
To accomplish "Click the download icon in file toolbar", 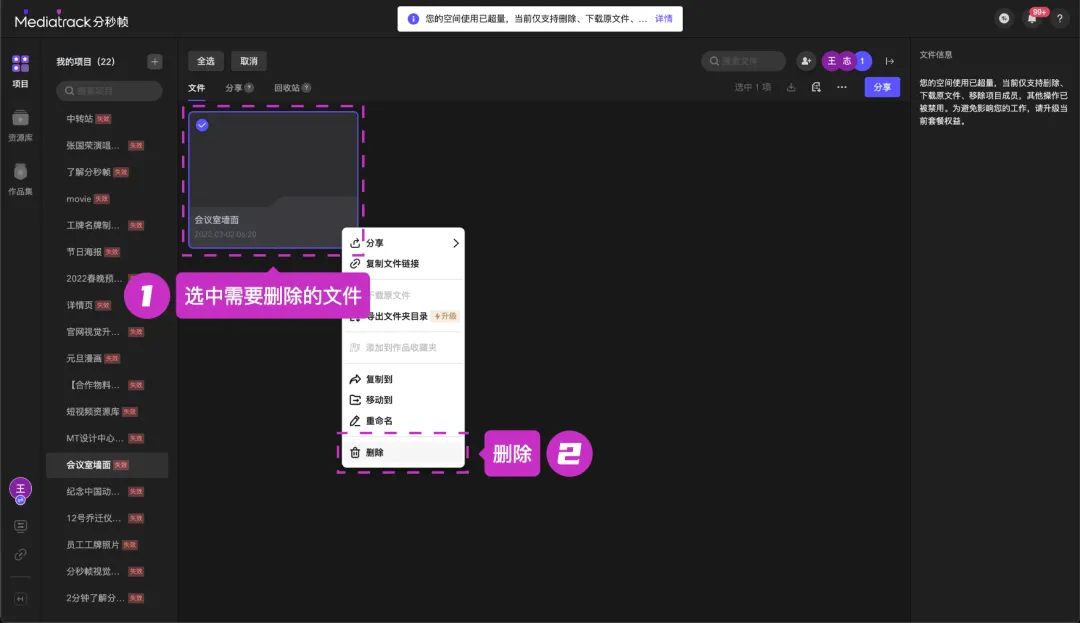I will click(x=791, y=88).
